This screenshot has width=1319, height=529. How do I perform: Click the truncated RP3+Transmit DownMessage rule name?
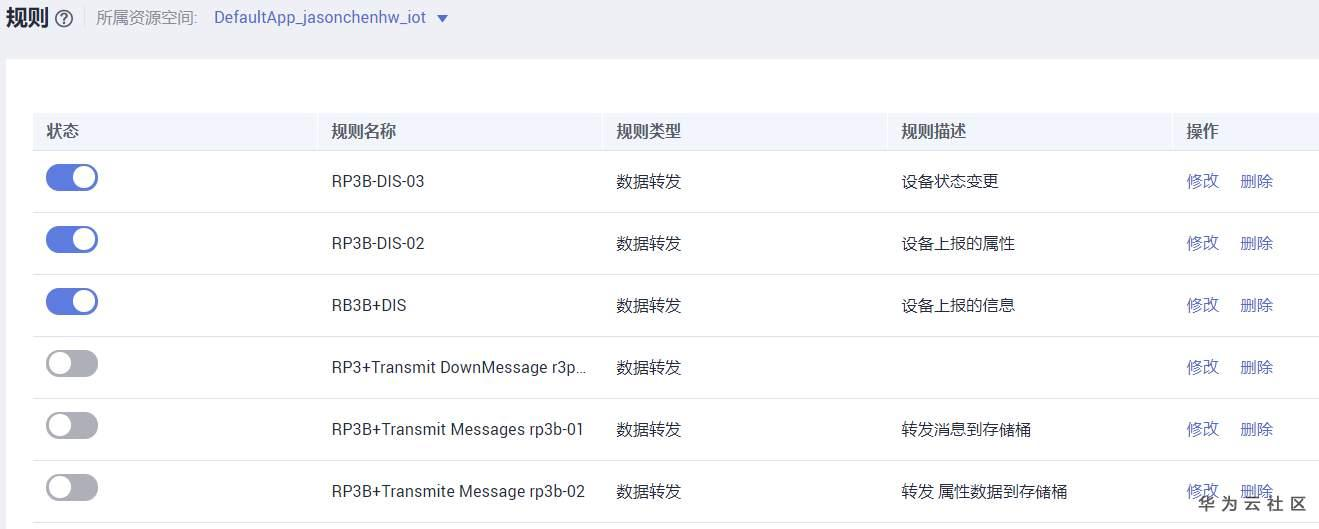(458, 368)
